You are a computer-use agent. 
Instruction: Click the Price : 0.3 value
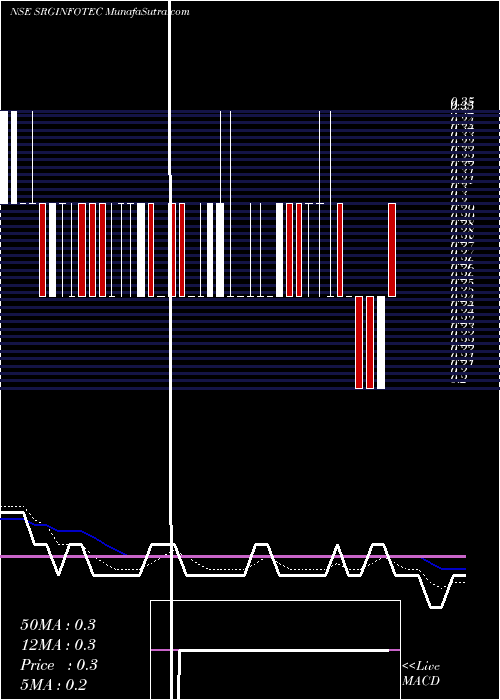coord(59,665)
